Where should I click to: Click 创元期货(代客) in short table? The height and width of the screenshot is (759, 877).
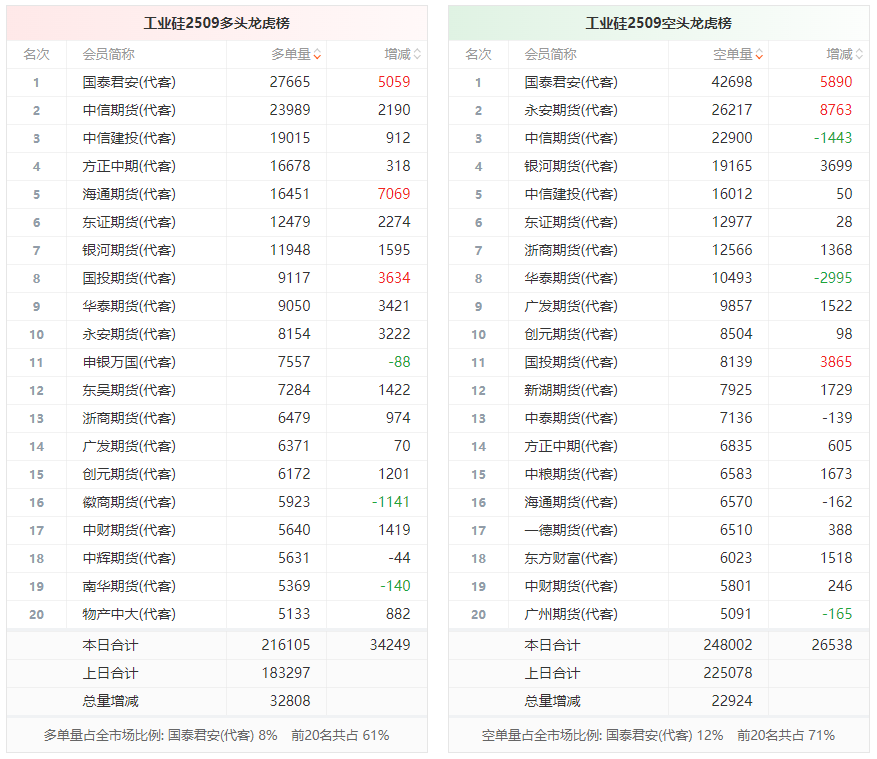[x=571, y=334]
